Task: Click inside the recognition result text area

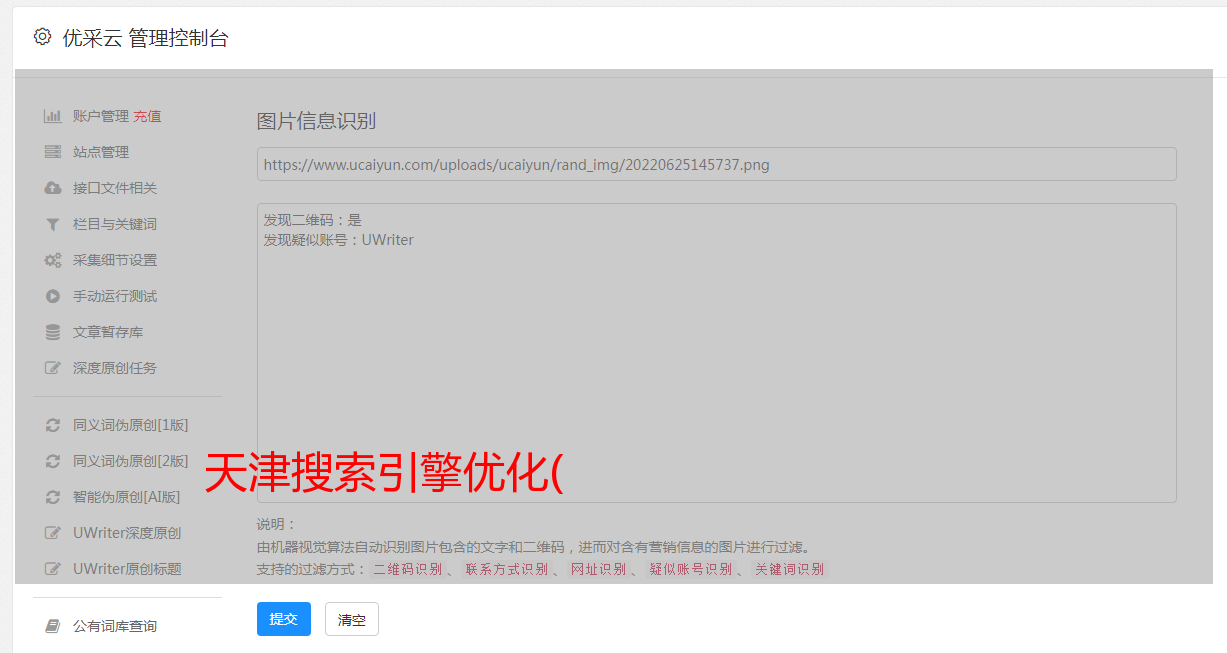Action: tap(716, 353)
